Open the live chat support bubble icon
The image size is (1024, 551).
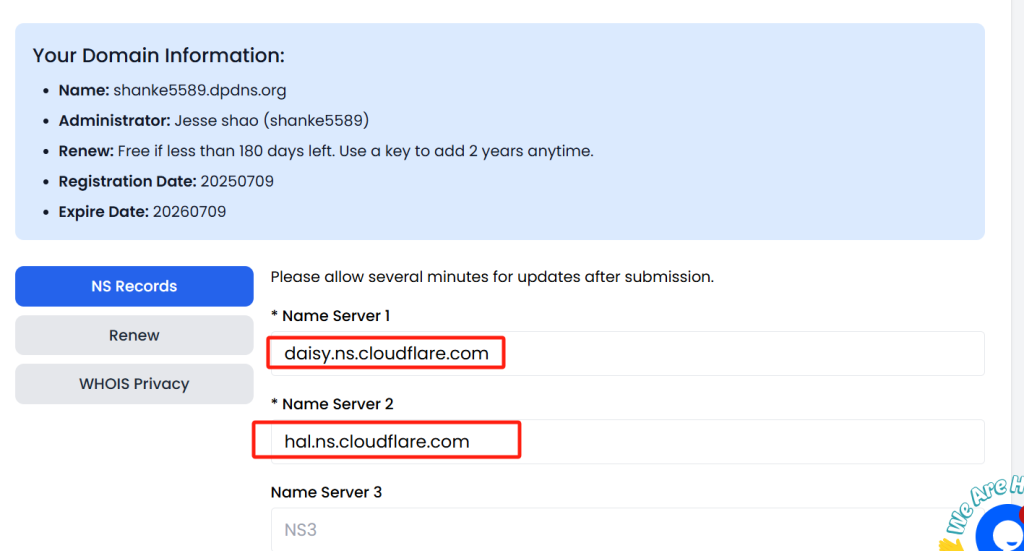[x=1003, y=529]
